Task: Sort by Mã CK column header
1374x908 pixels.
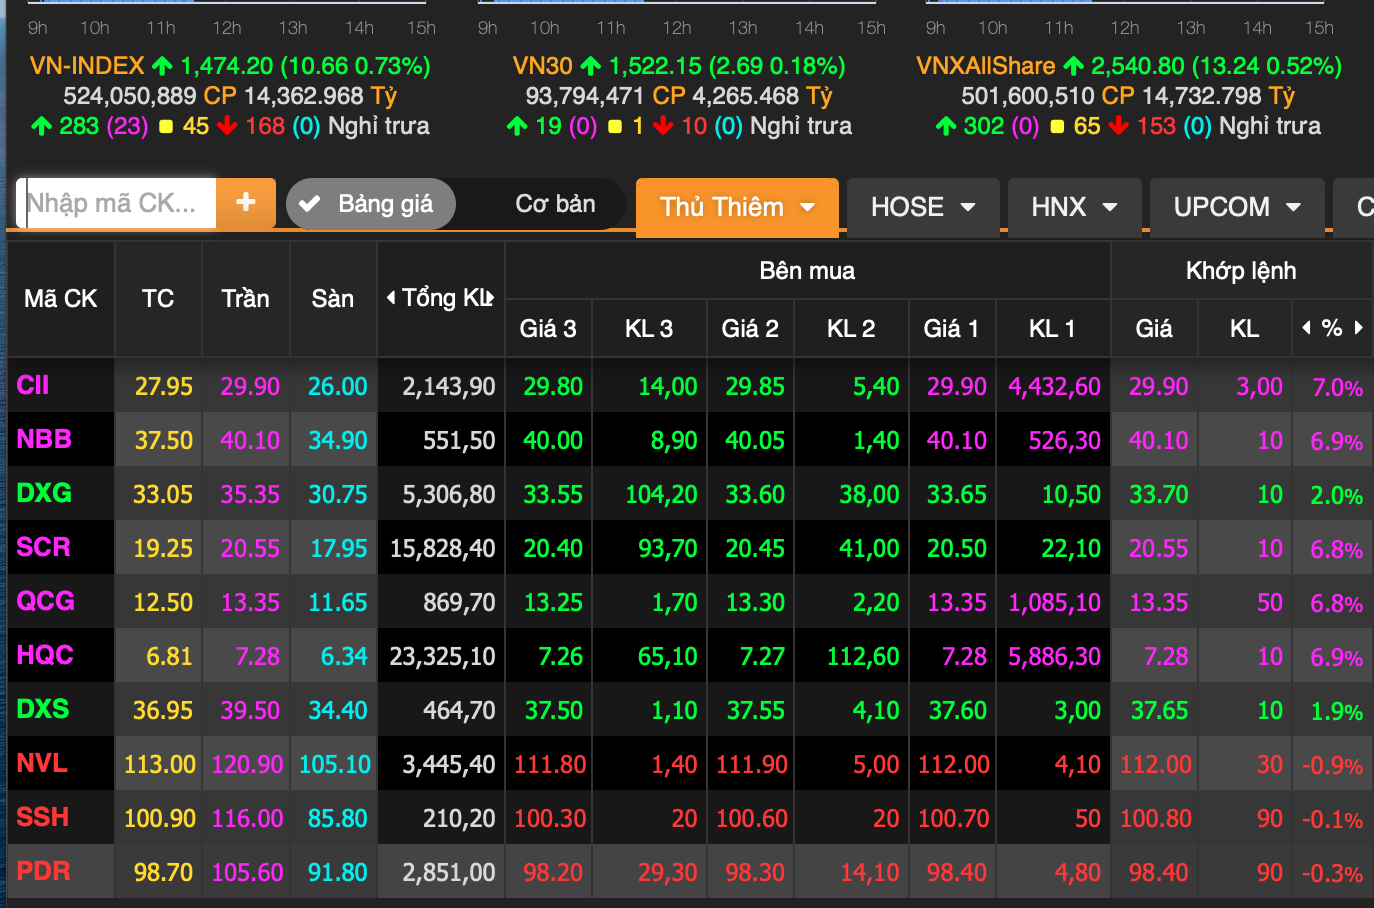Action: (x=60, y=299)
